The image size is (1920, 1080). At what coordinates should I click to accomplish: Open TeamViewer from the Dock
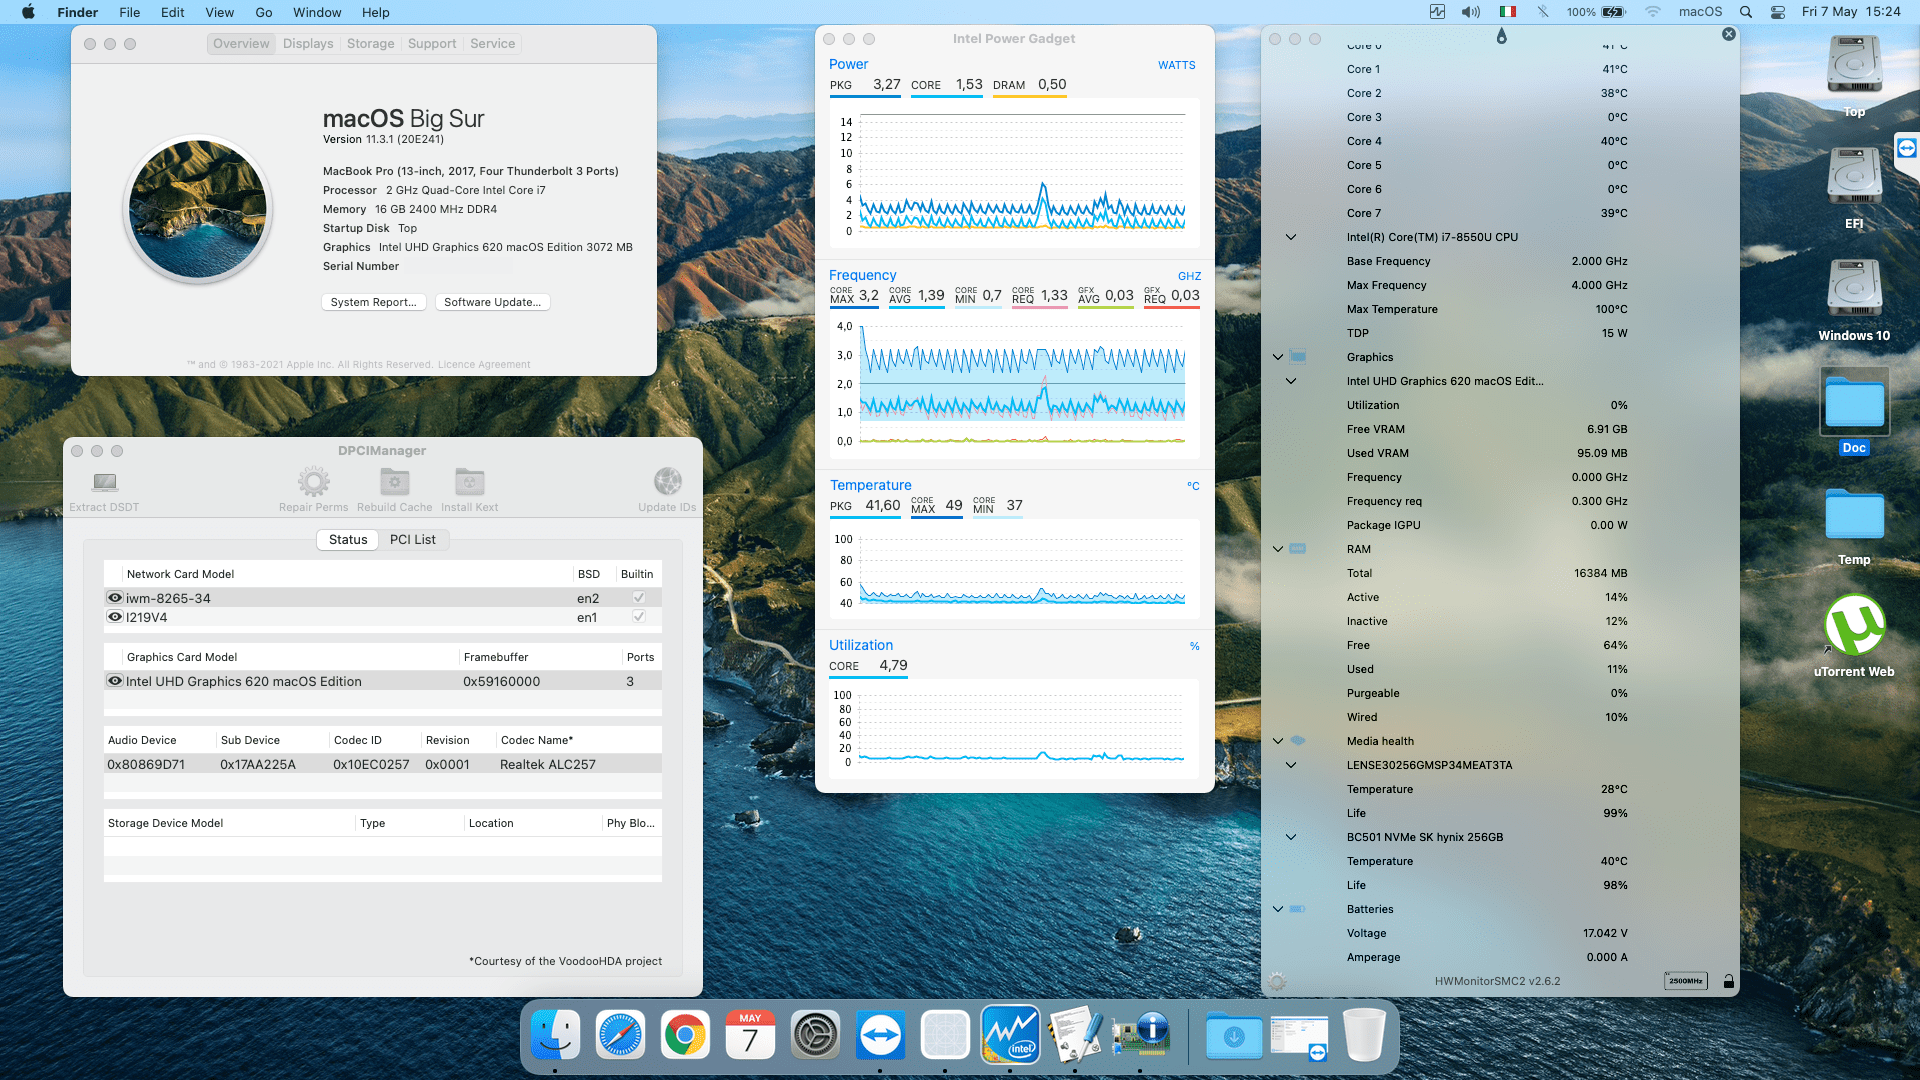pos(880,1035)
